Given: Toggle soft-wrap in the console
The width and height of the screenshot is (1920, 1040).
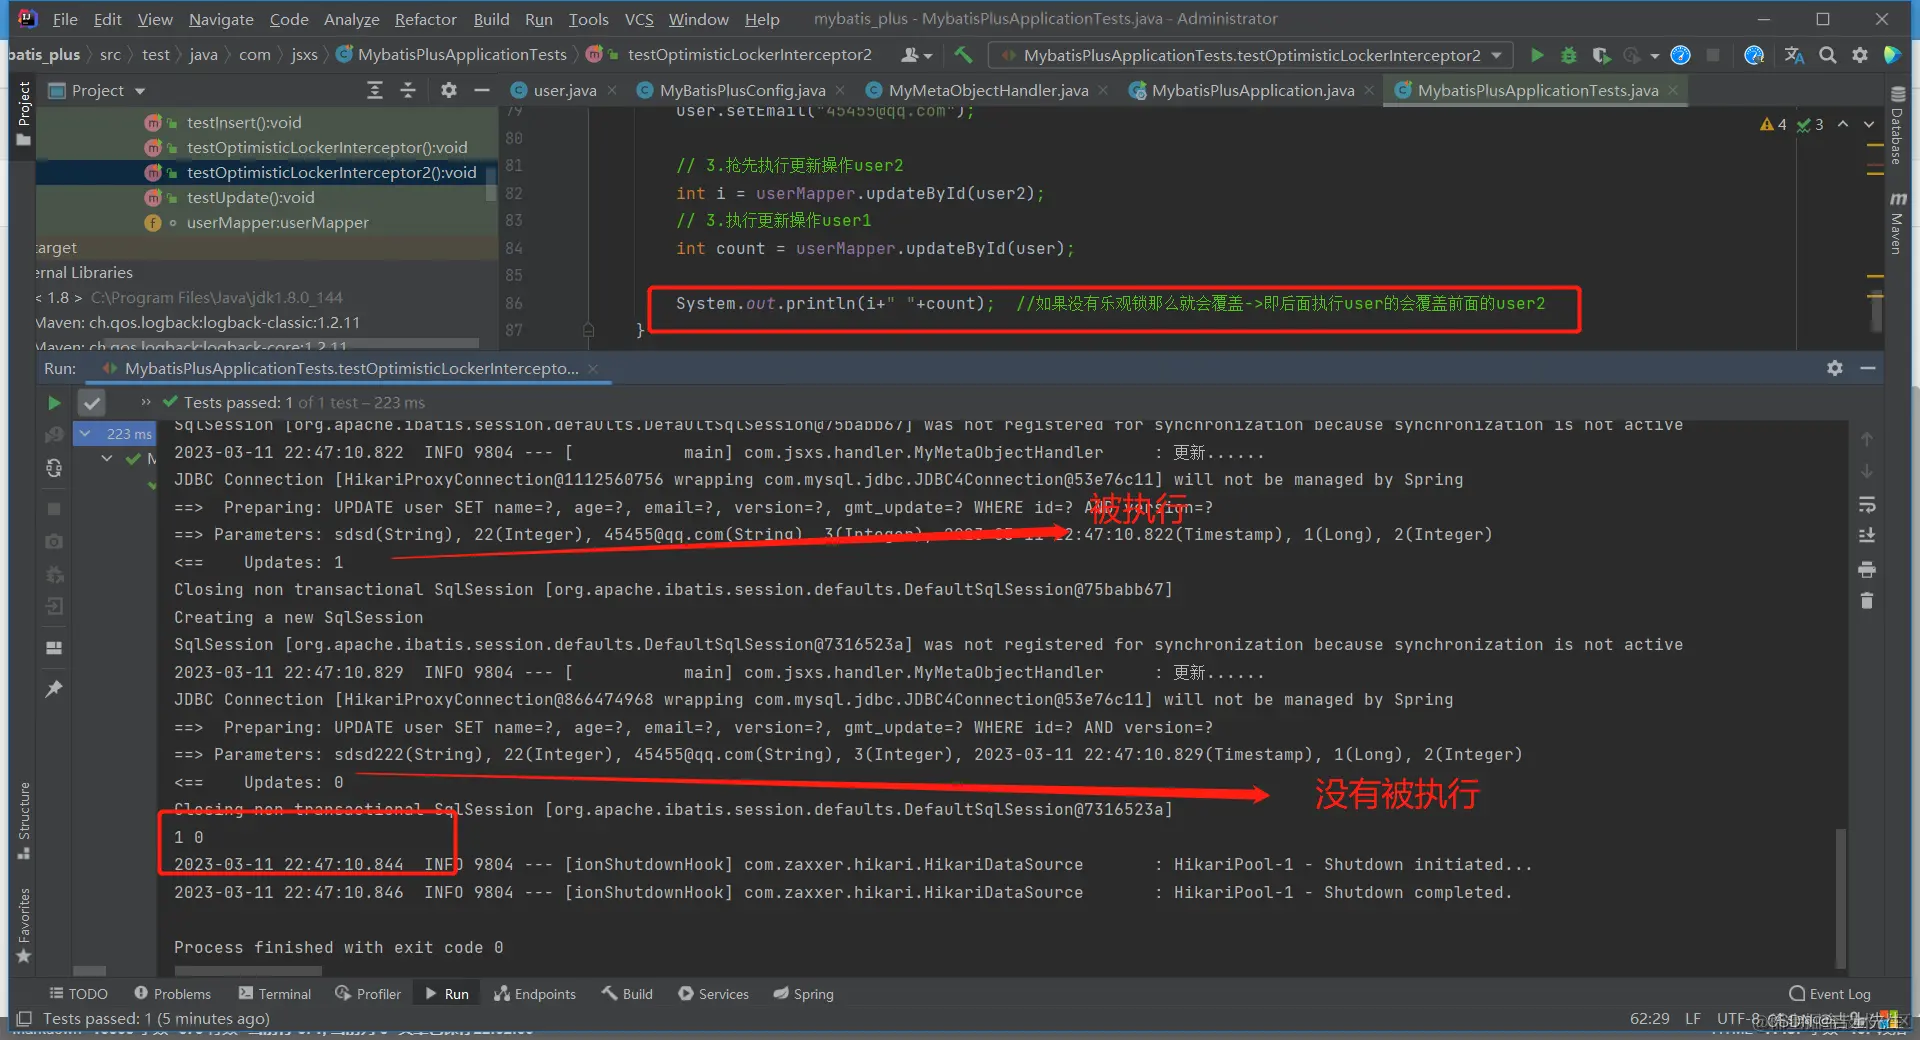Looking at the screenshot, I should click(1866, 505).
